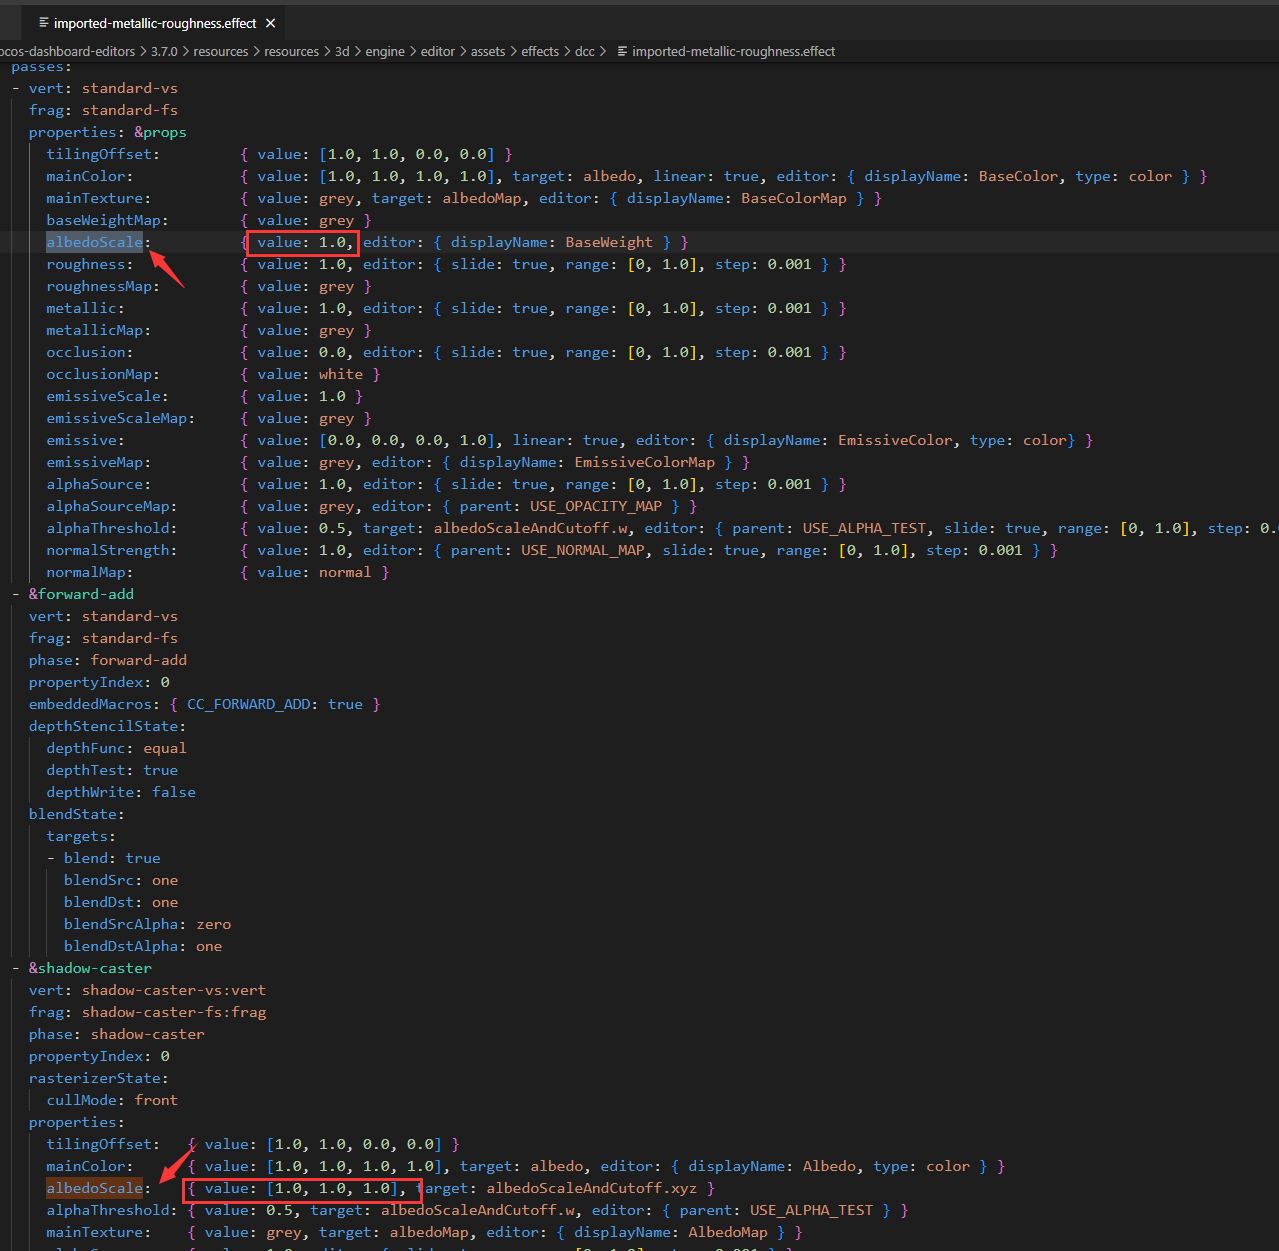1279x1251 pixels.
Task: Open the engine breadcrumb segment
Action: [x=385, y=51]
